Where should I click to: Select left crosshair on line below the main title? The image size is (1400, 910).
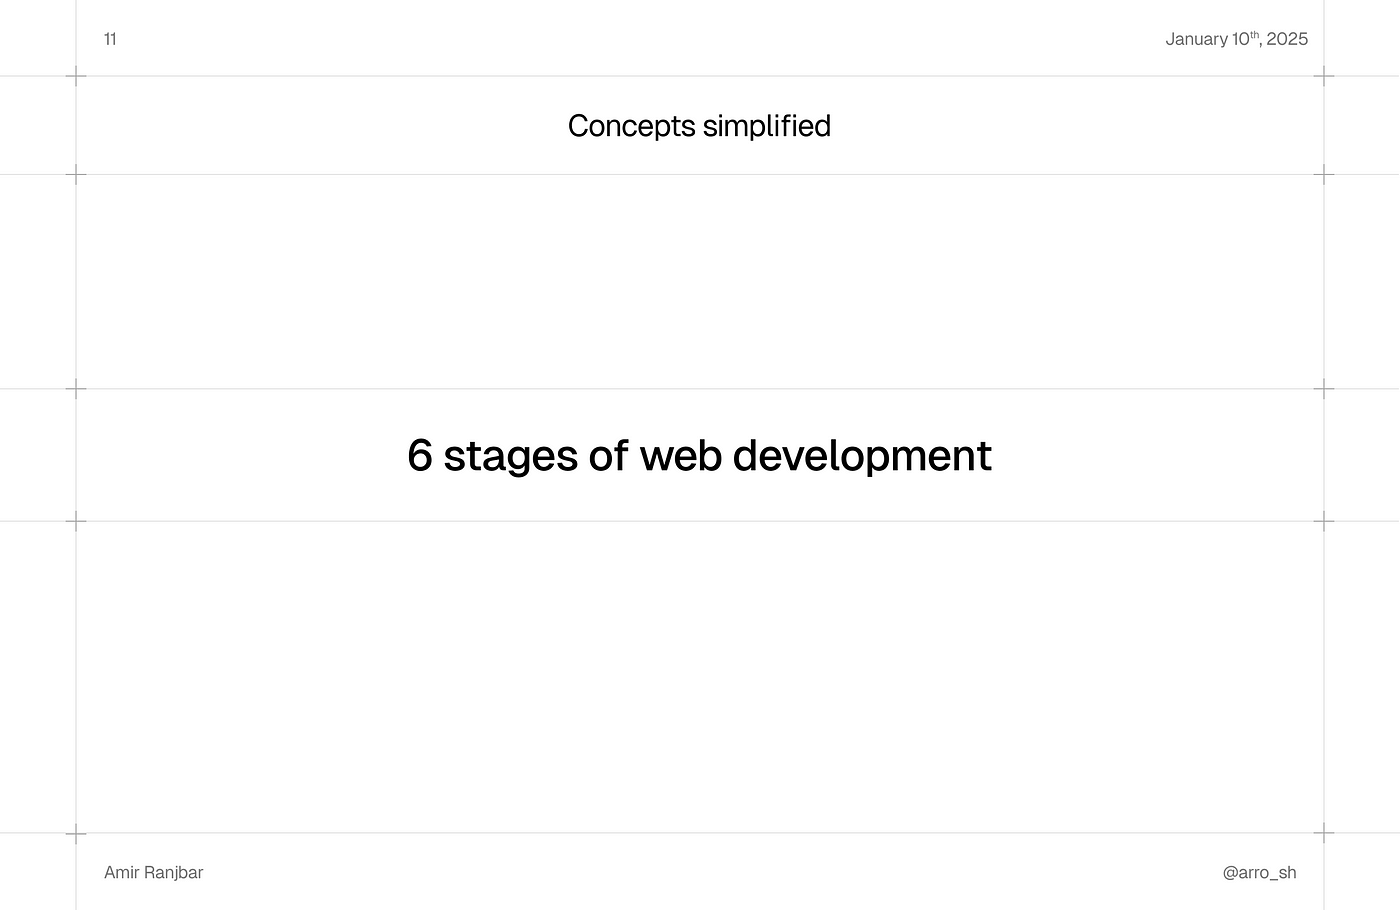click(x=76, y=521)
